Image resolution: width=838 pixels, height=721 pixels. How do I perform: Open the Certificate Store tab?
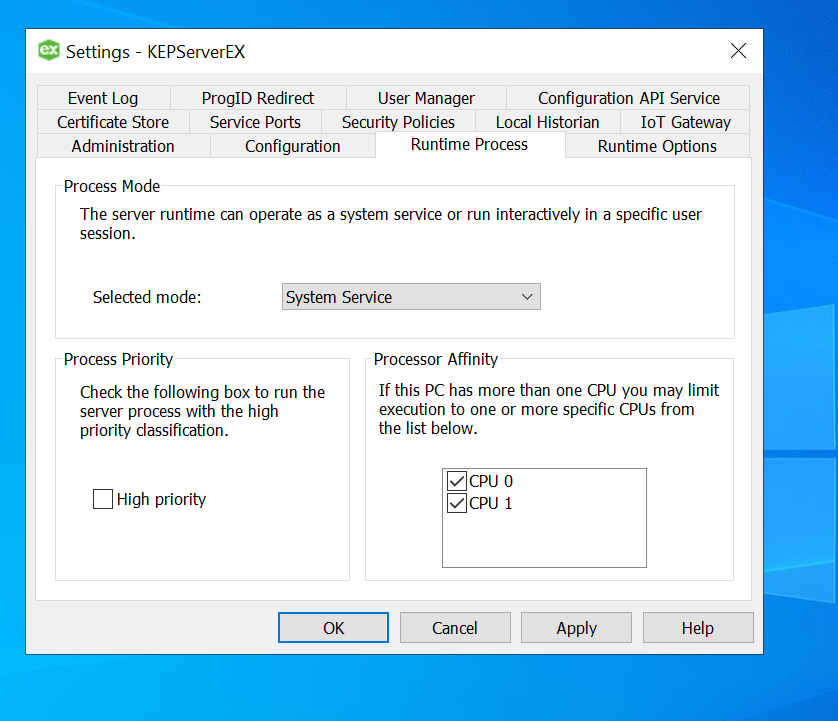(x=113, y=122)
